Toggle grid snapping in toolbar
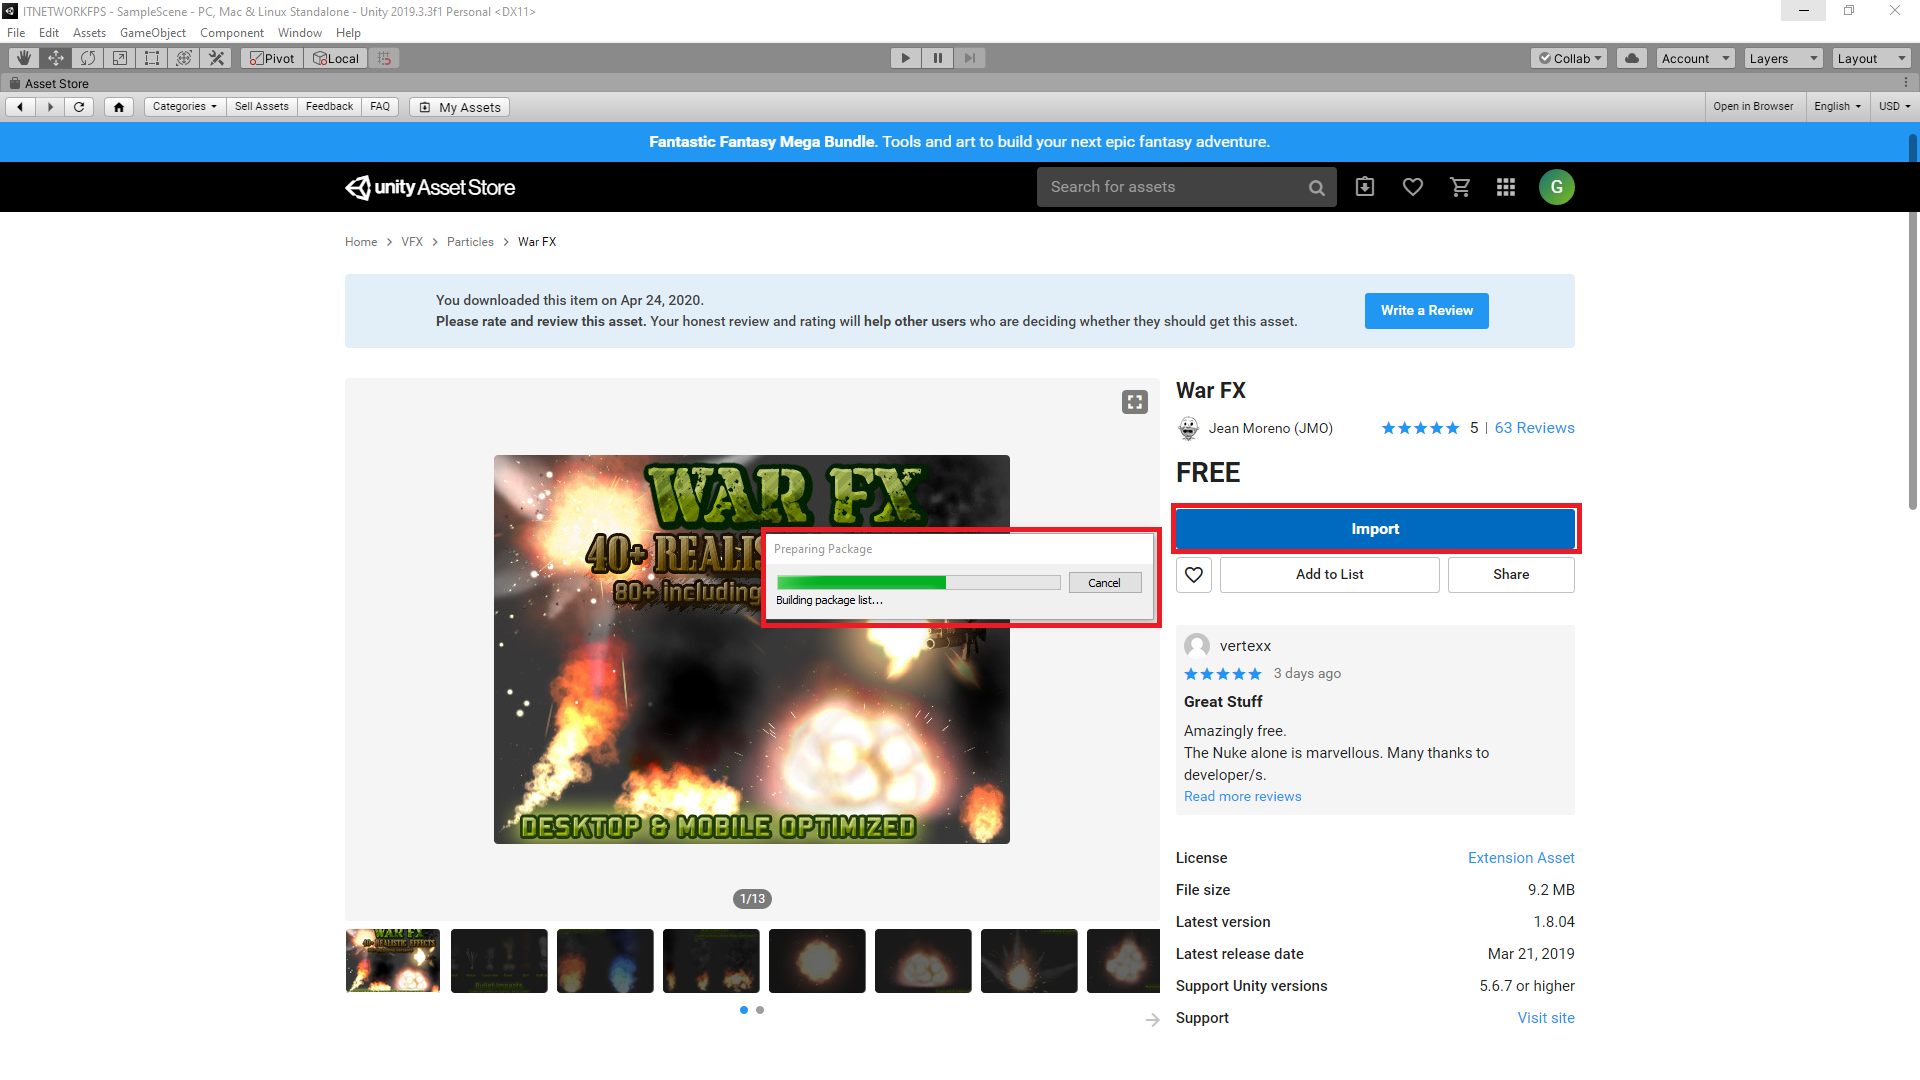Image resolution: width=1920 pixels, height=1080 pixels. [x=384, y=57]
